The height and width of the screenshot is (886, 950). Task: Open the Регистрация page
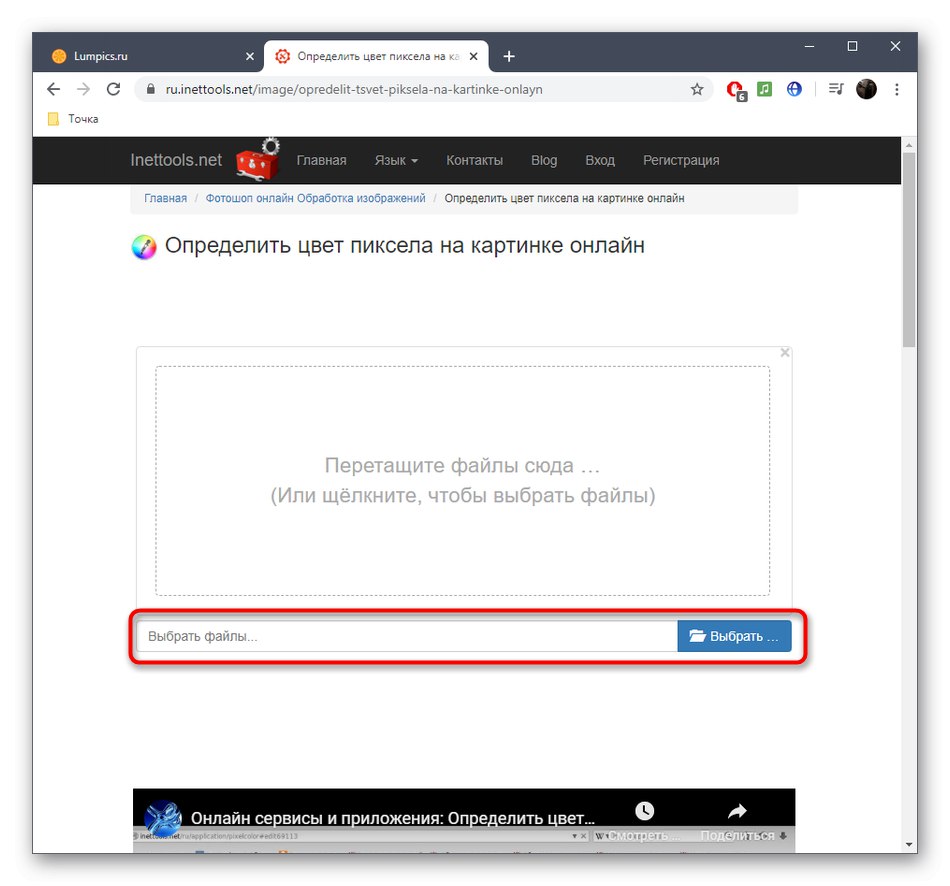click(x=681, y=161)
